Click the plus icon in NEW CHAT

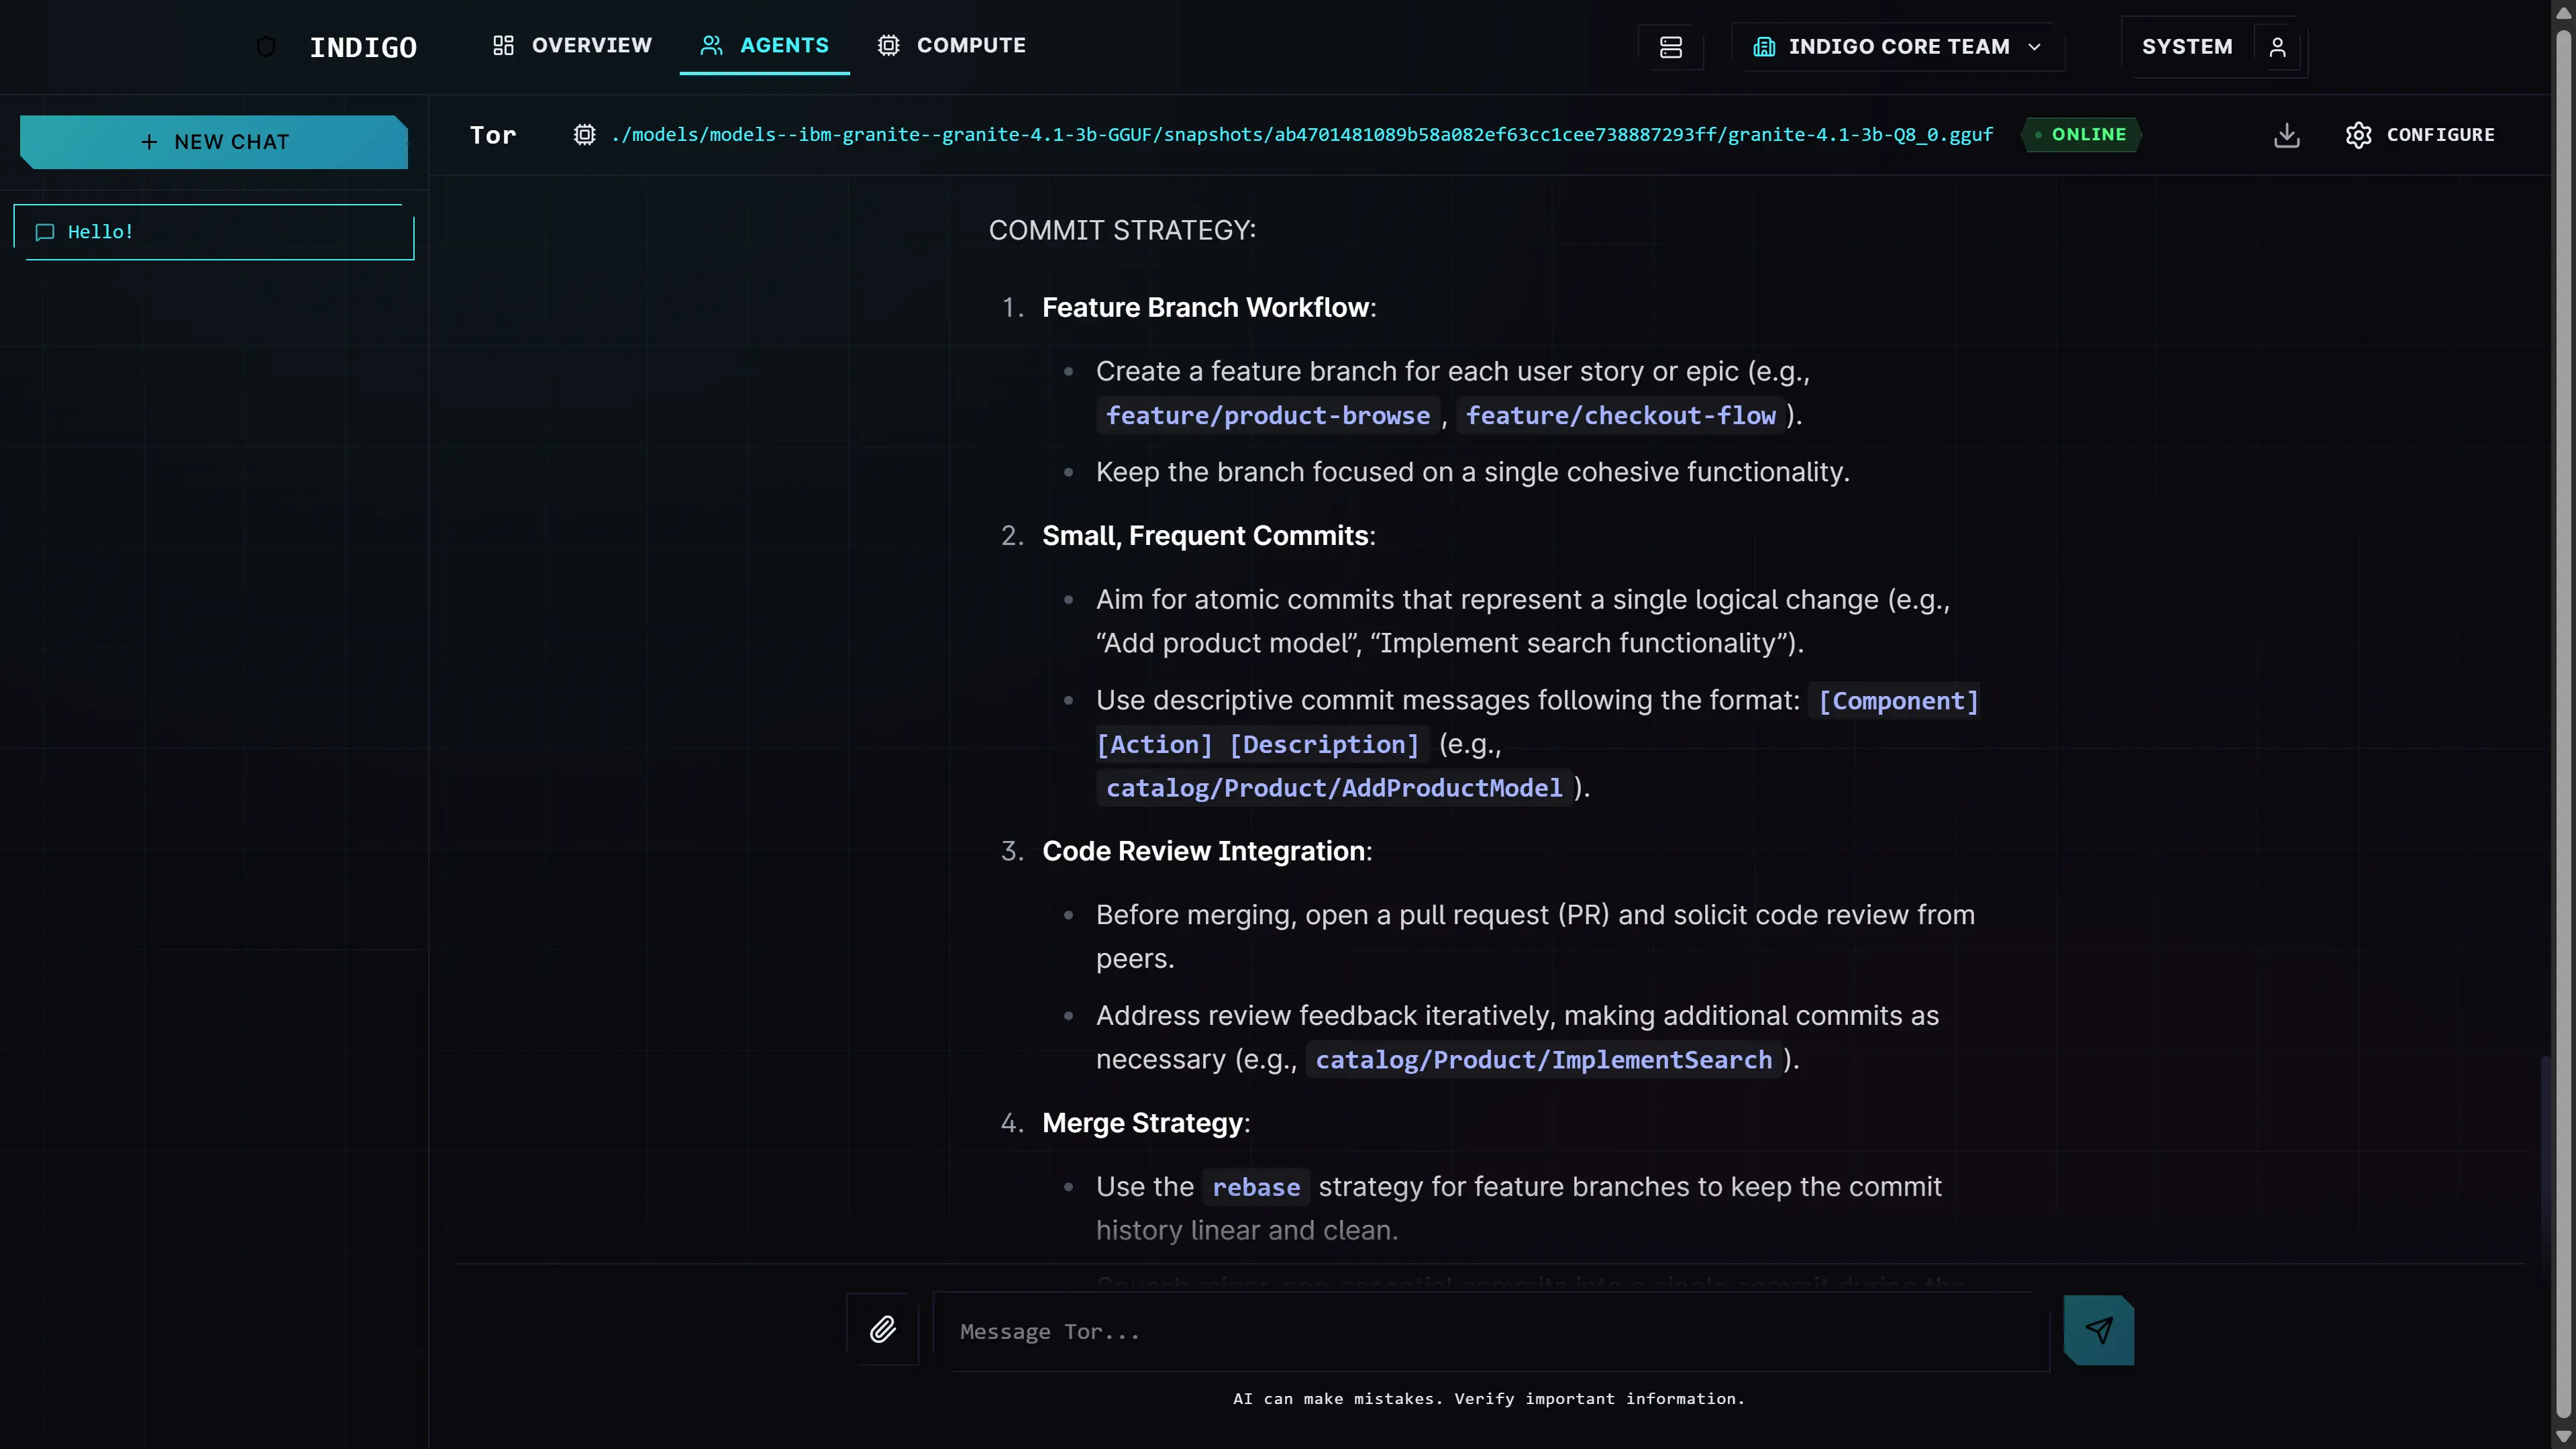(149, 142)
